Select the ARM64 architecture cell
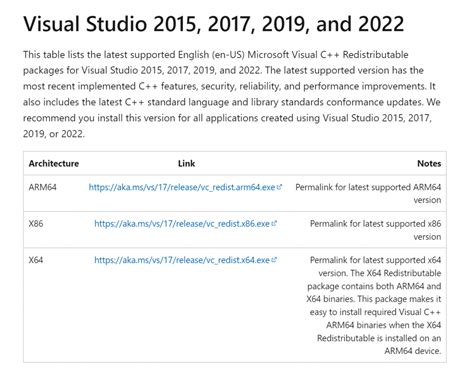The height and width of the screenshot is (372, 474). pyautogui.click(x=43, y=187)
